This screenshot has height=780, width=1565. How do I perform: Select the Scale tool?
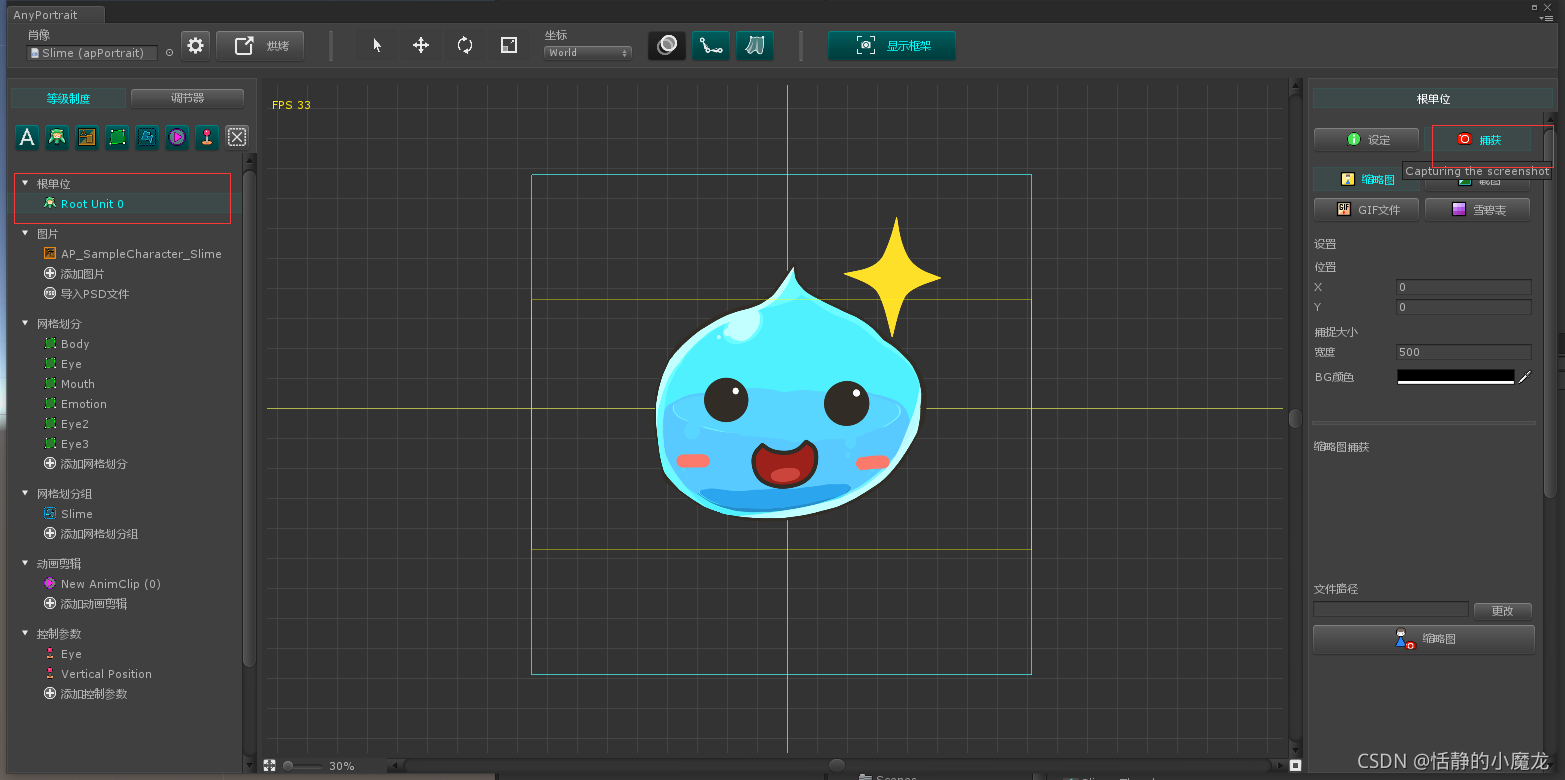pos(509,45)
